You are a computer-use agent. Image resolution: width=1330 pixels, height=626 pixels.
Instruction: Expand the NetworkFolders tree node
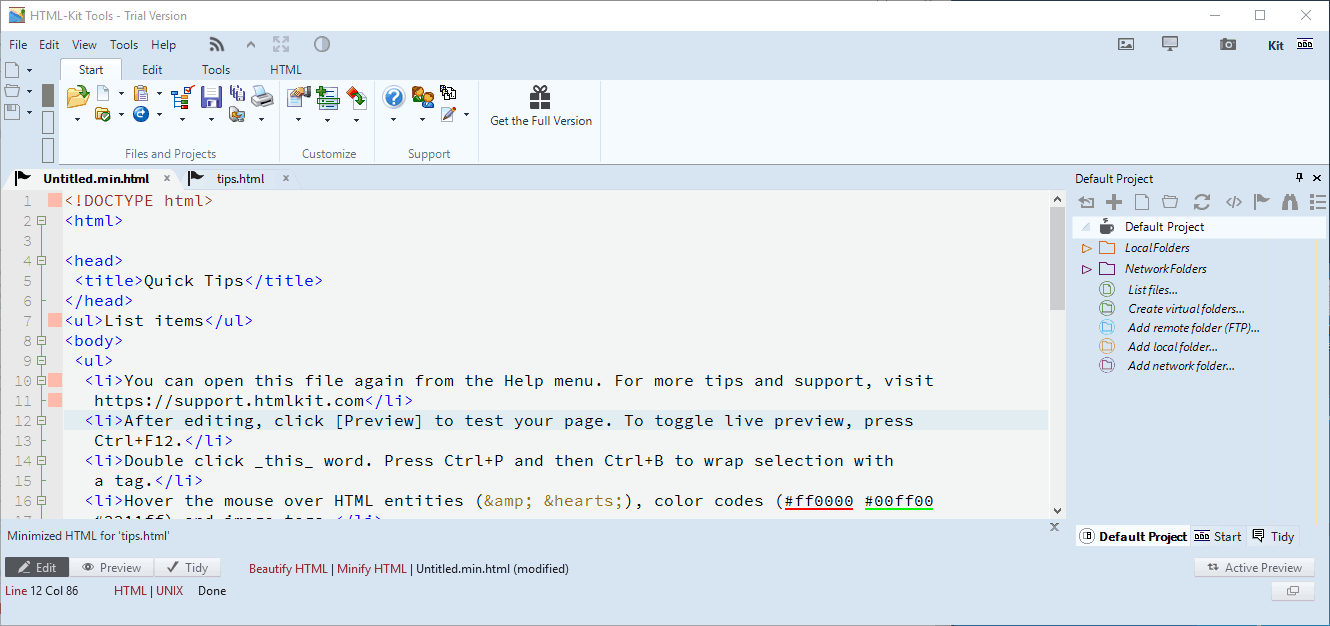(1087, 269)
